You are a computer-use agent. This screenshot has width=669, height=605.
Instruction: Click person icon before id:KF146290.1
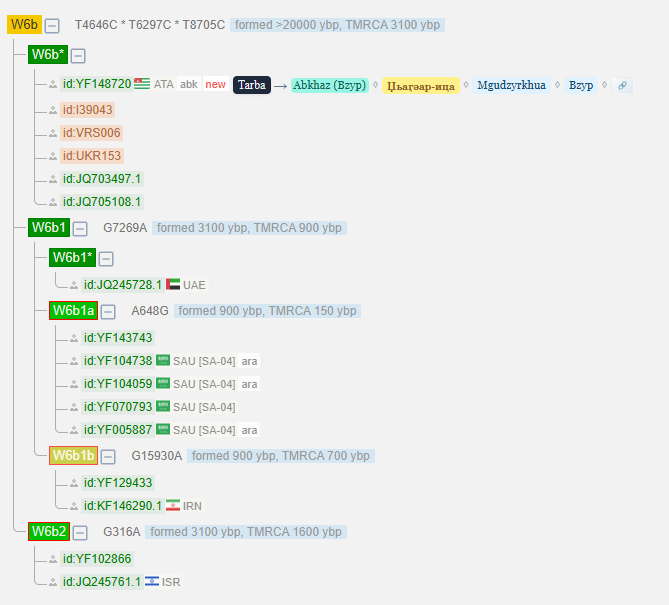(74, 506)
